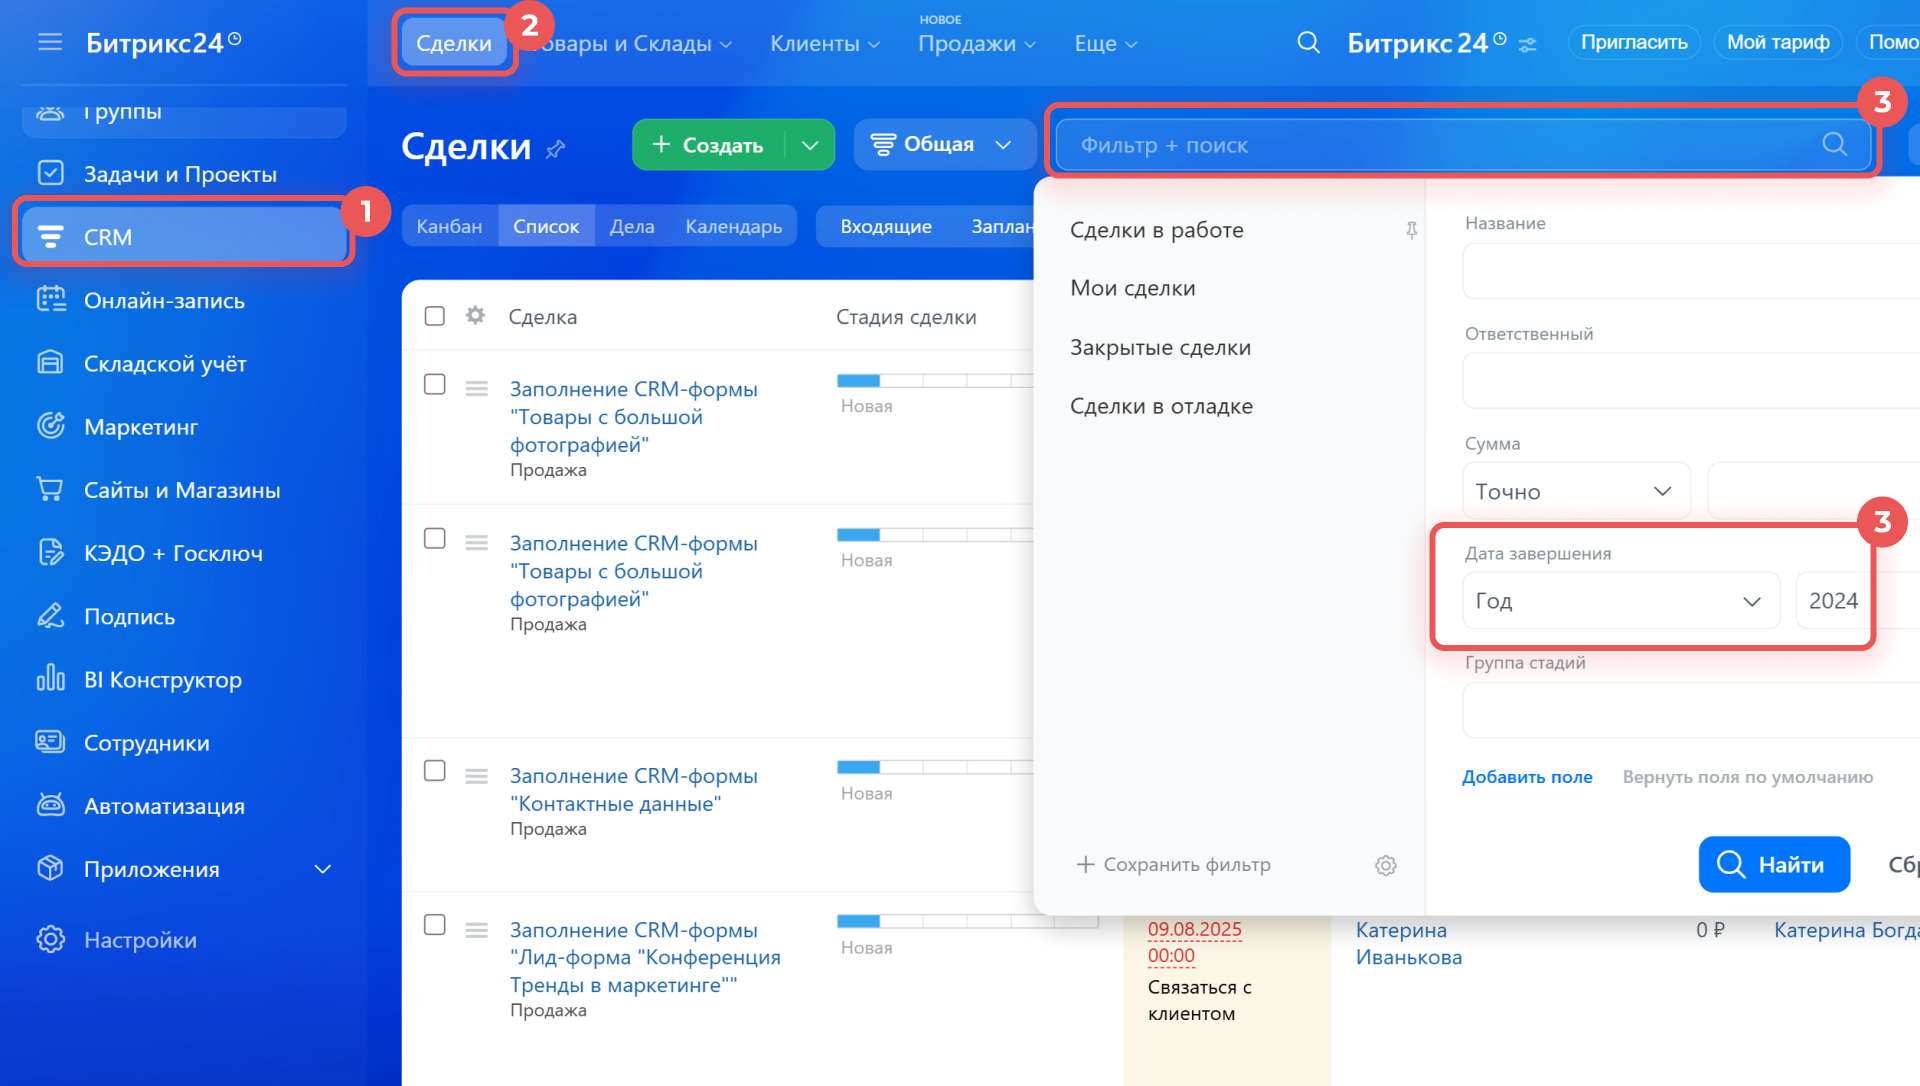The height and width of the screenshot is (1086, 1920).
Task: Click the Название filter input field
Action: coord(1690,271)
